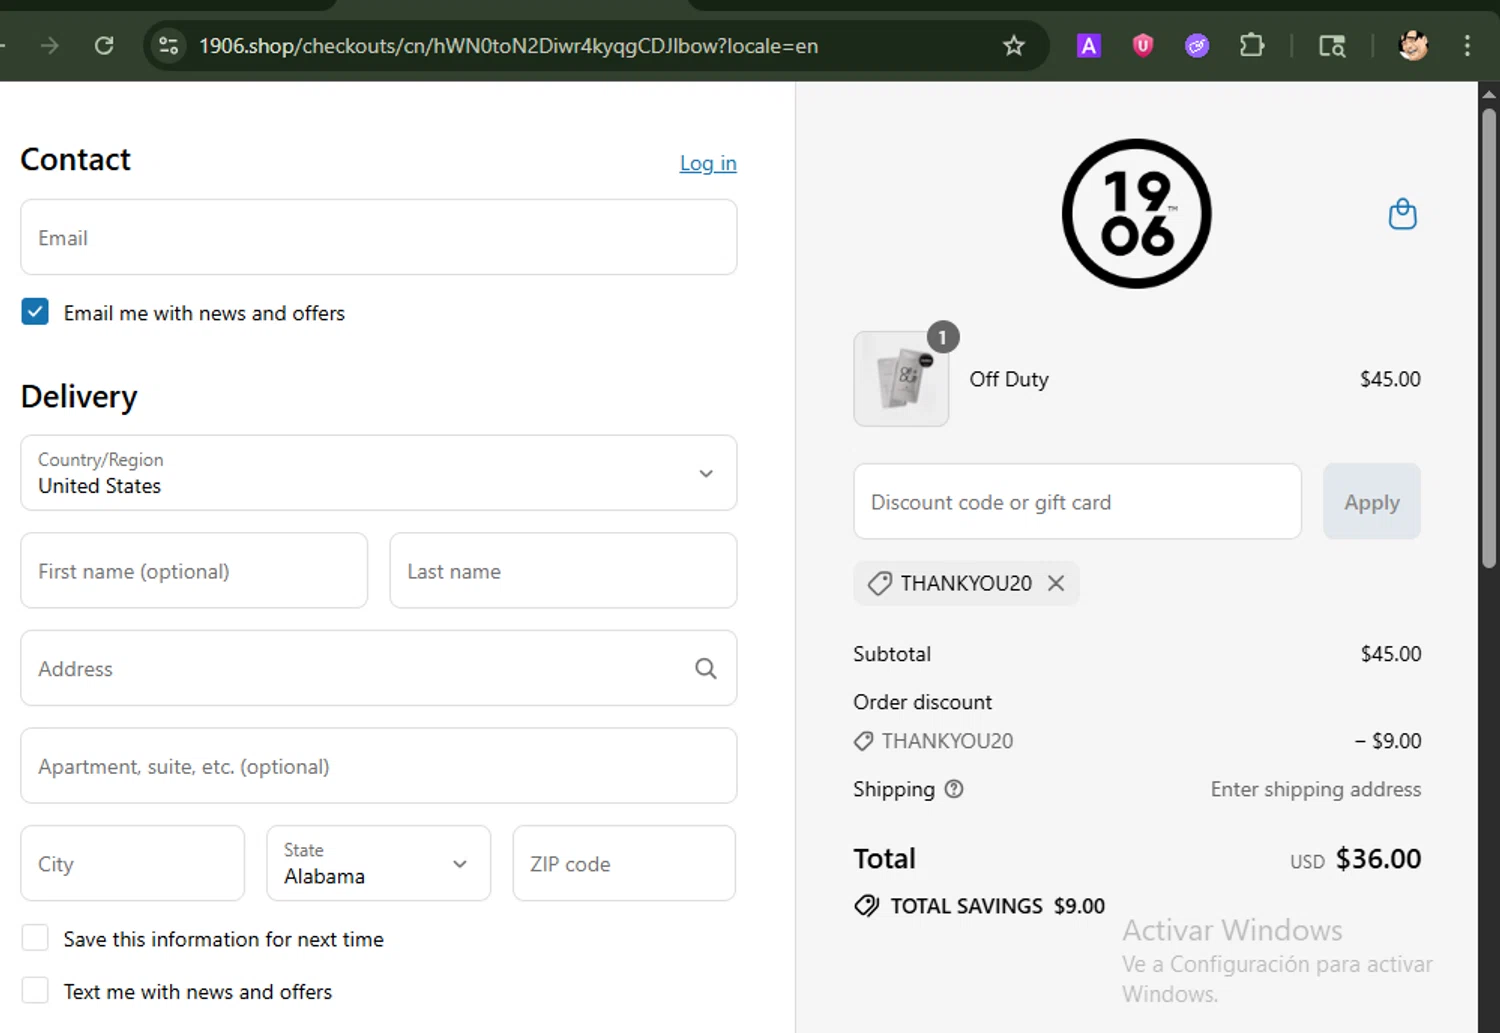Click the Last name field

(x=563, y=570)
